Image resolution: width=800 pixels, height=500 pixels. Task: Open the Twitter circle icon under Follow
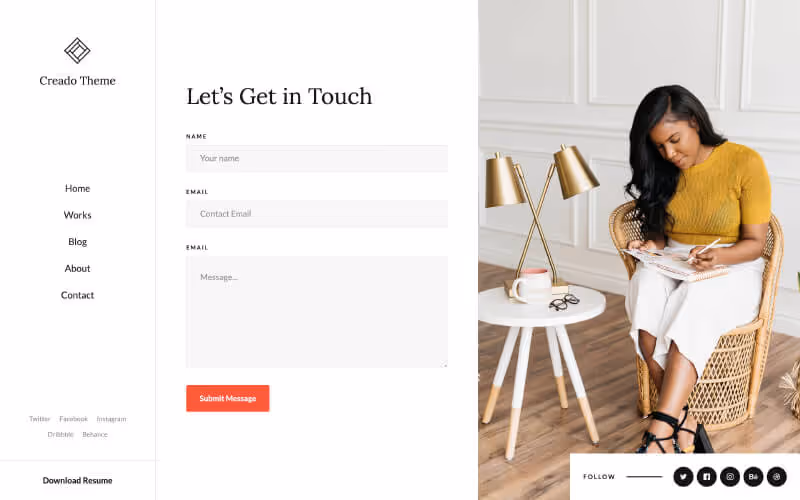[x=683, y=477]
